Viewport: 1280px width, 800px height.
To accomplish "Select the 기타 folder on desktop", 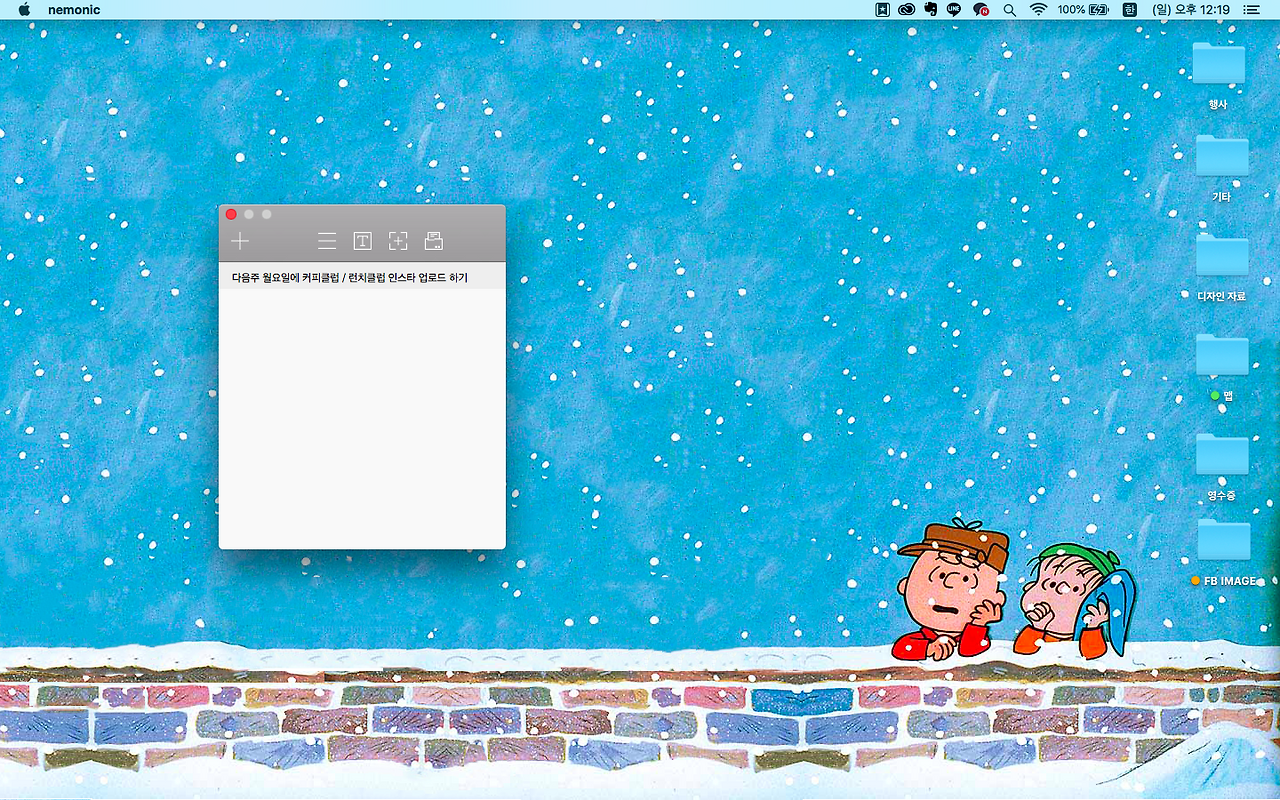I will coord(1222,157).
